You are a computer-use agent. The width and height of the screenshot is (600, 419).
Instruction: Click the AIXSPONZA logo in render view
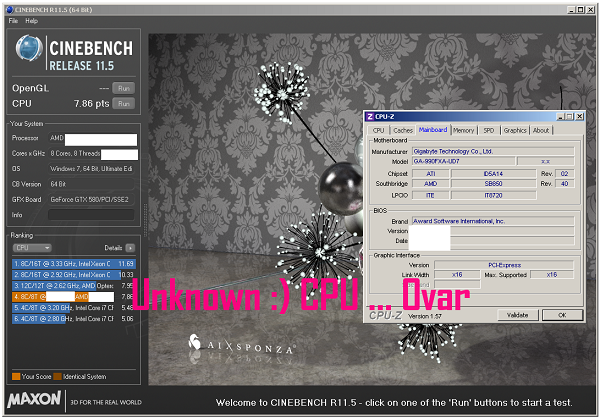point(242,344)
